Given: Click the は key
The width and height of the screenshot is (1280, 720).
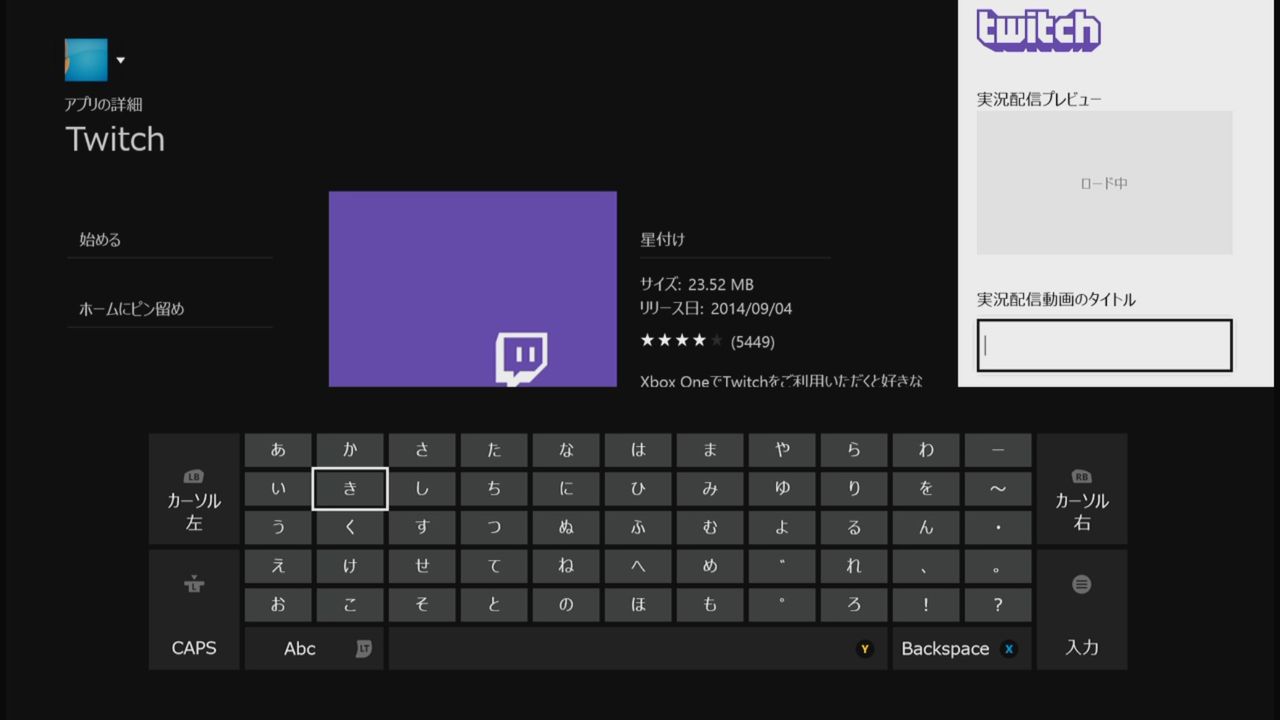Looking at the screenshot, I should click(x=638, y=450).
